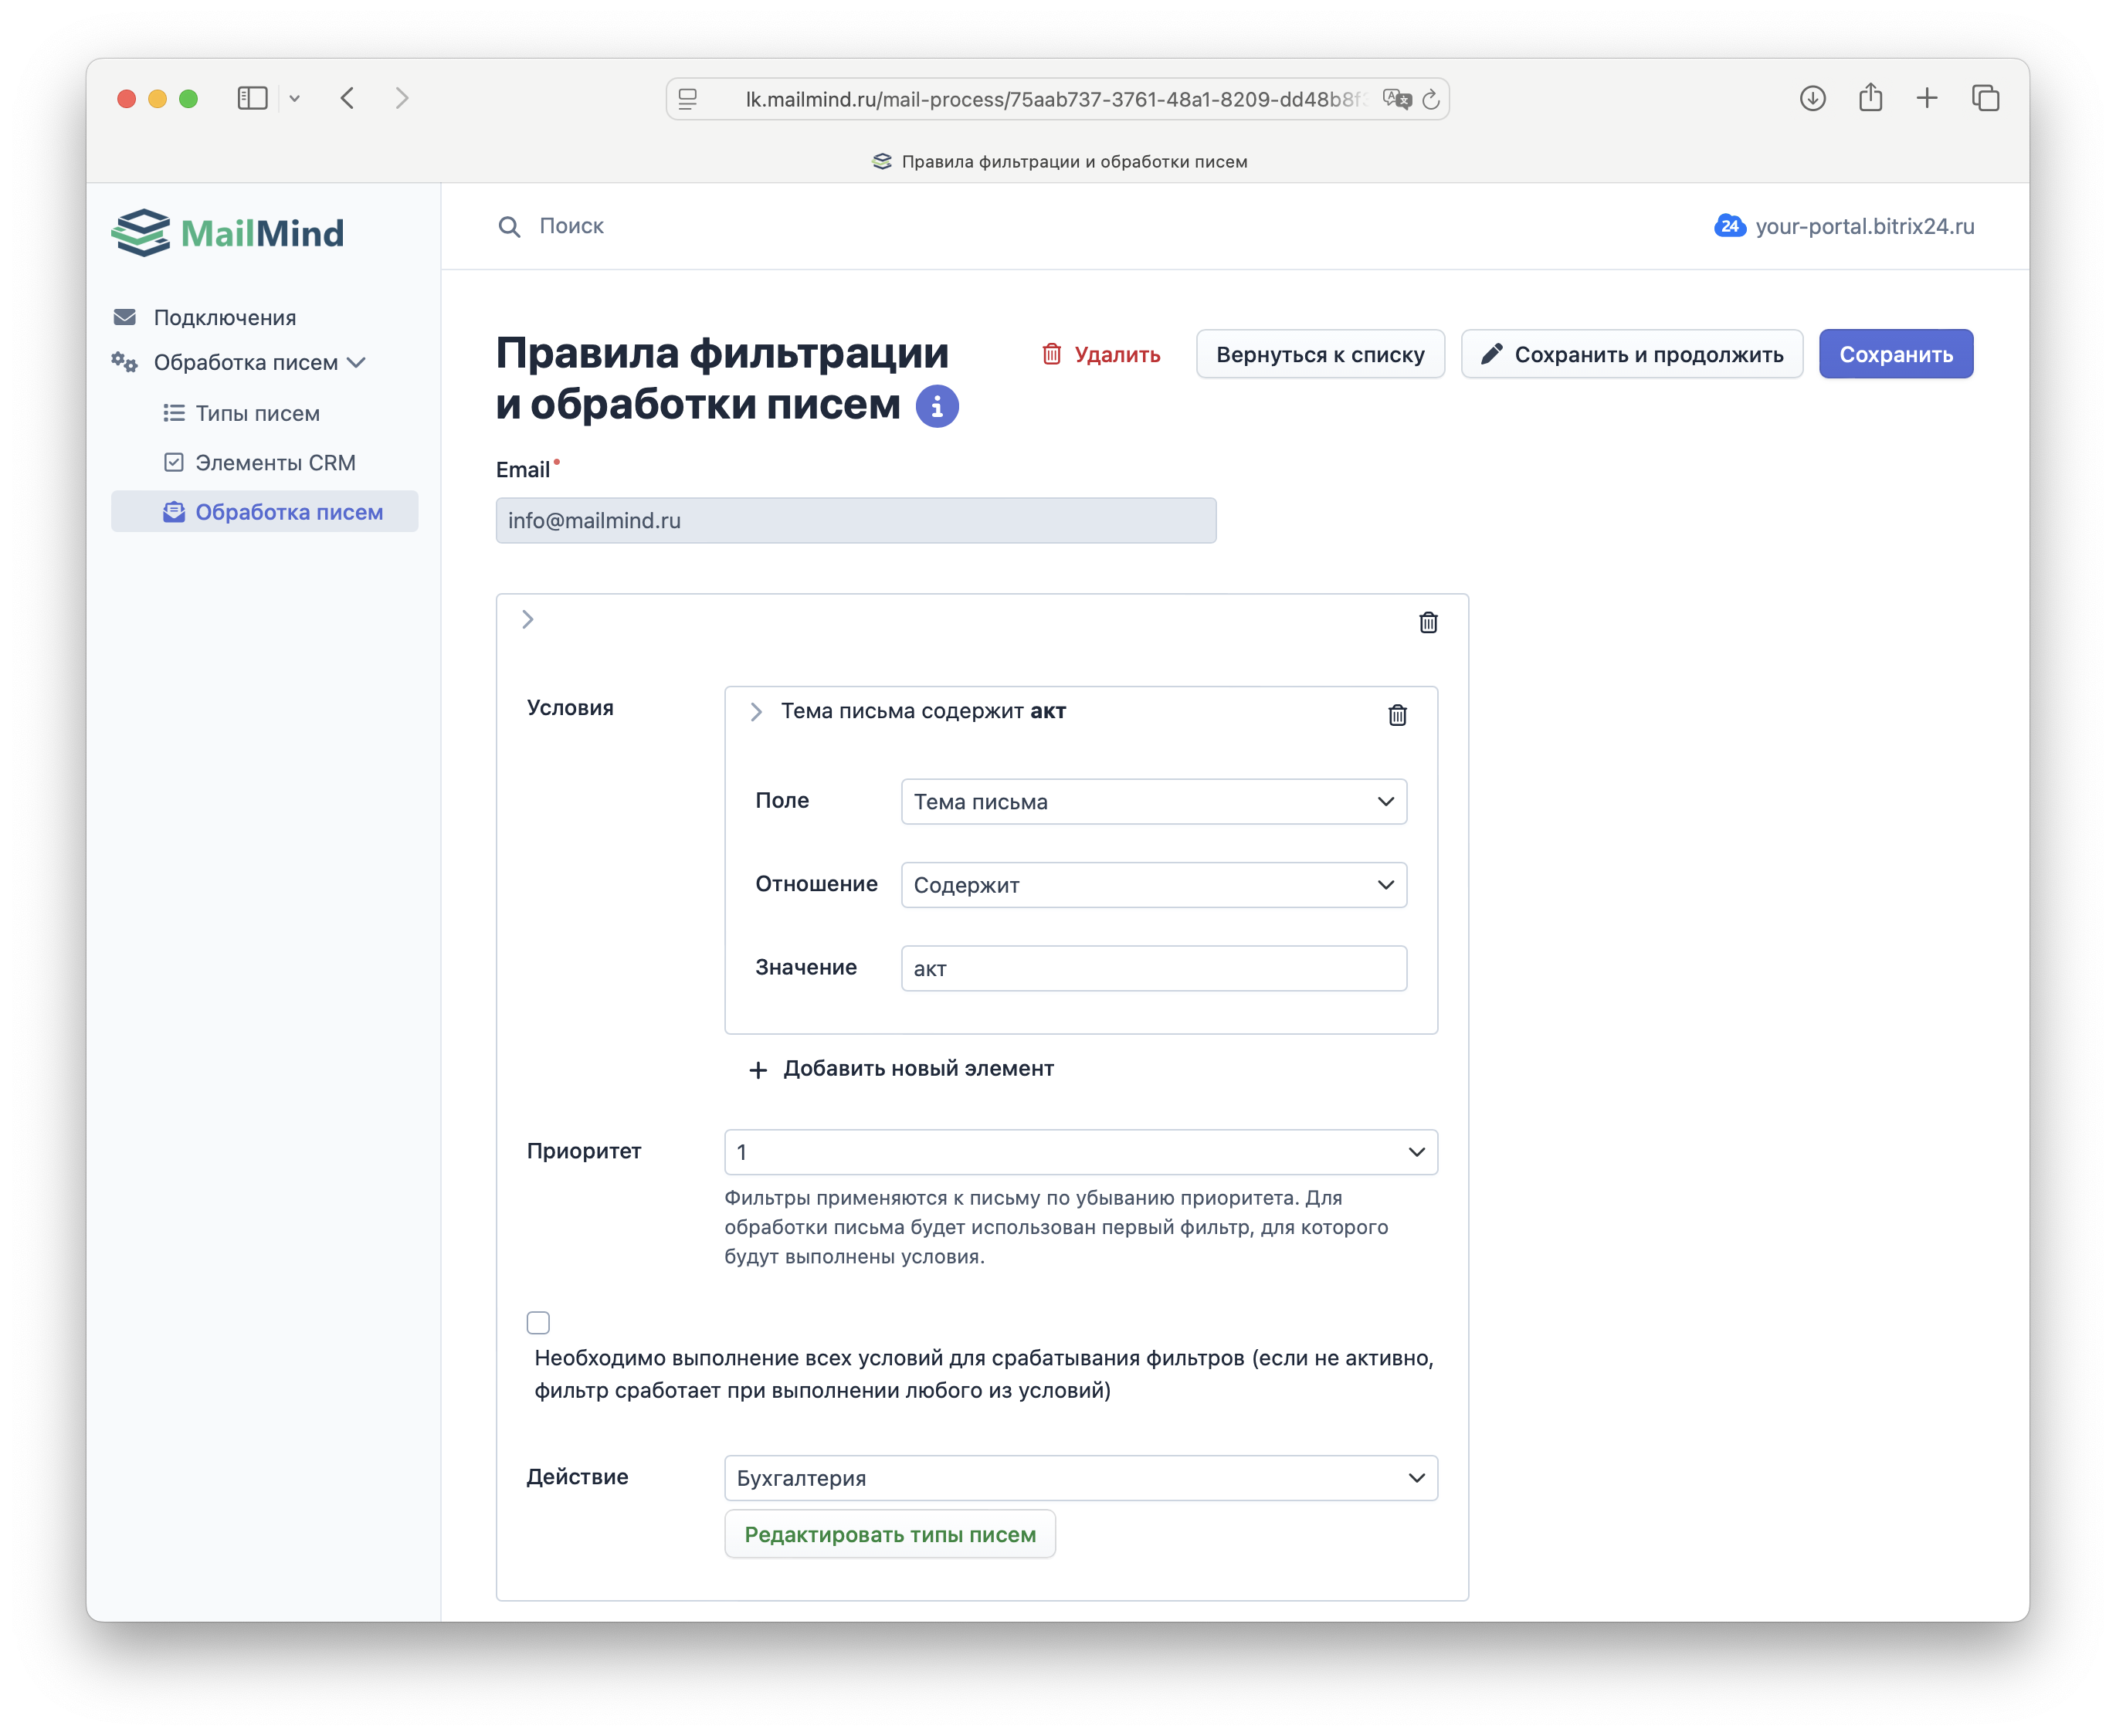
Task: Enable 'all conditions required' checkbox
Action: [x=538, y=1323]
